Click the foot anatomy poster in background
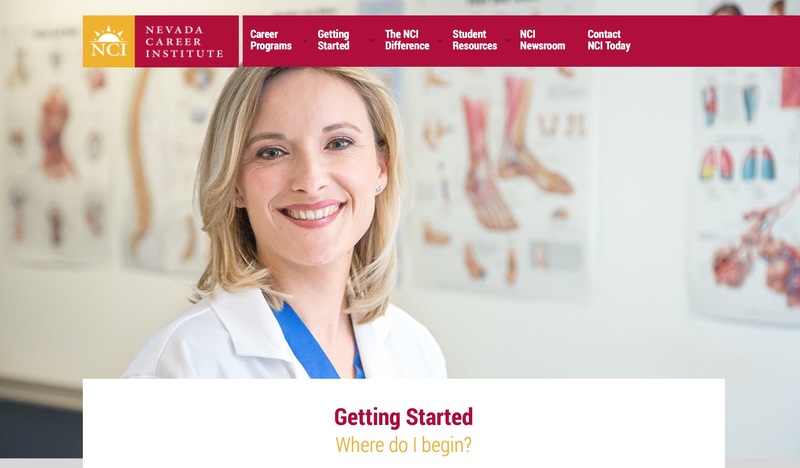Screen dimensions: 800x468 (x=503, y=179)
